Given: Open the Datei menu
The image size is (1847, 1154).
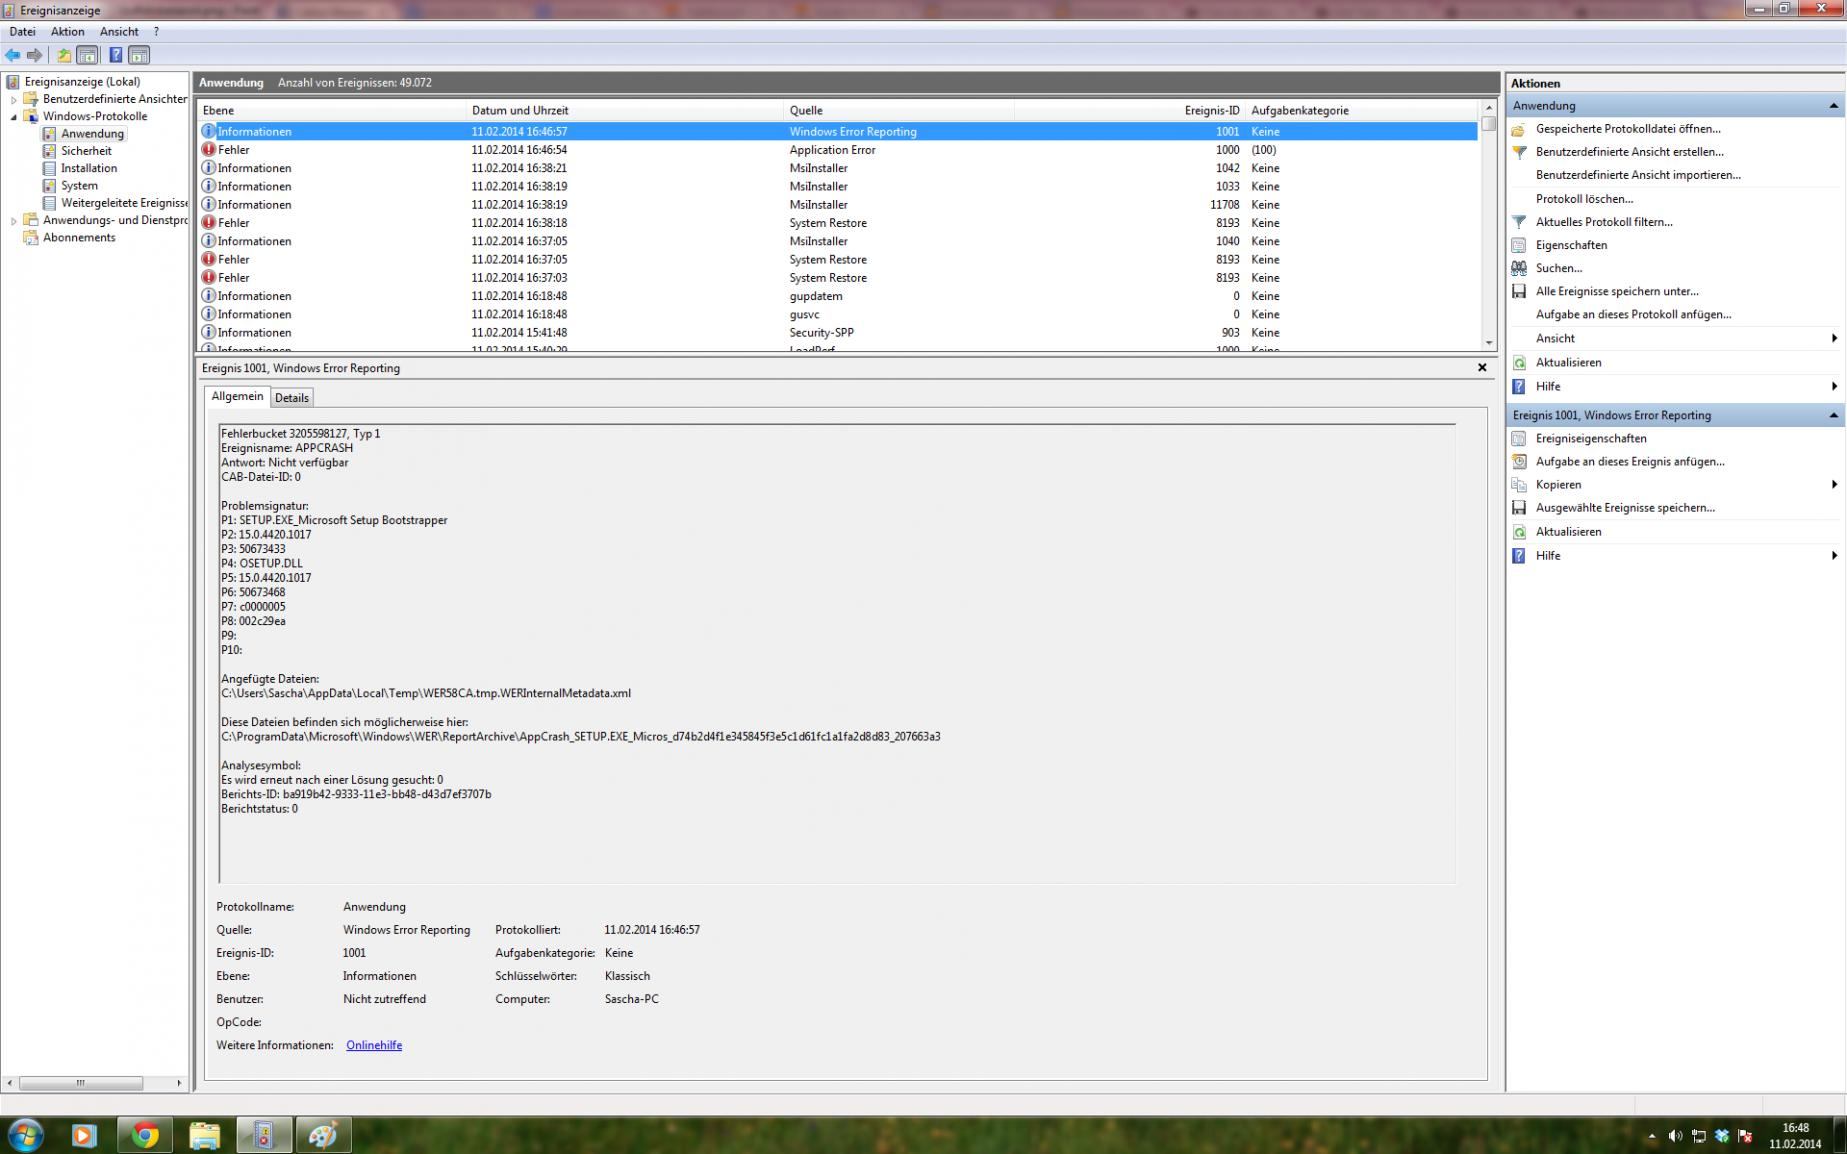Looking at the screenshot, I should click(22, 32).
